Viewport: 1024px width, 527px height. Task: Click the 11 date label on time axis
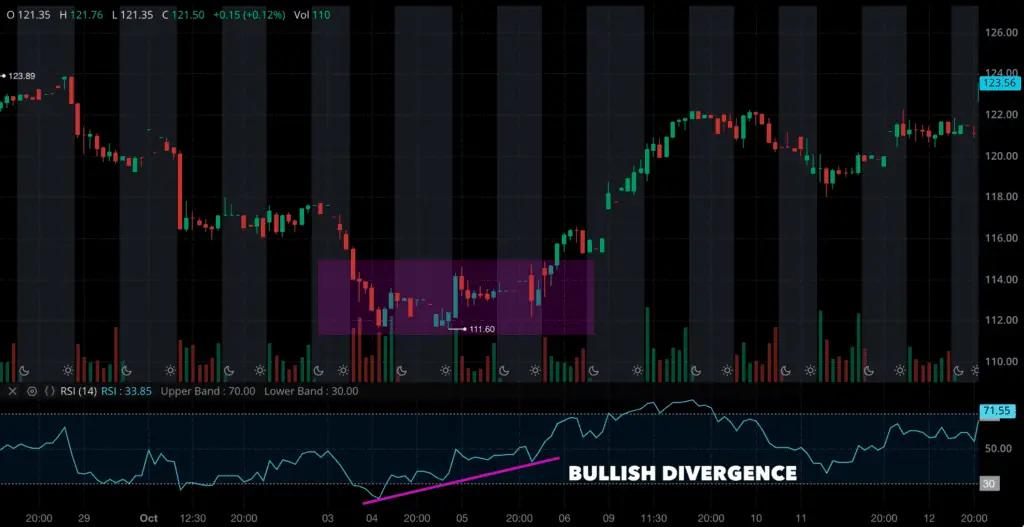[801, 518]
